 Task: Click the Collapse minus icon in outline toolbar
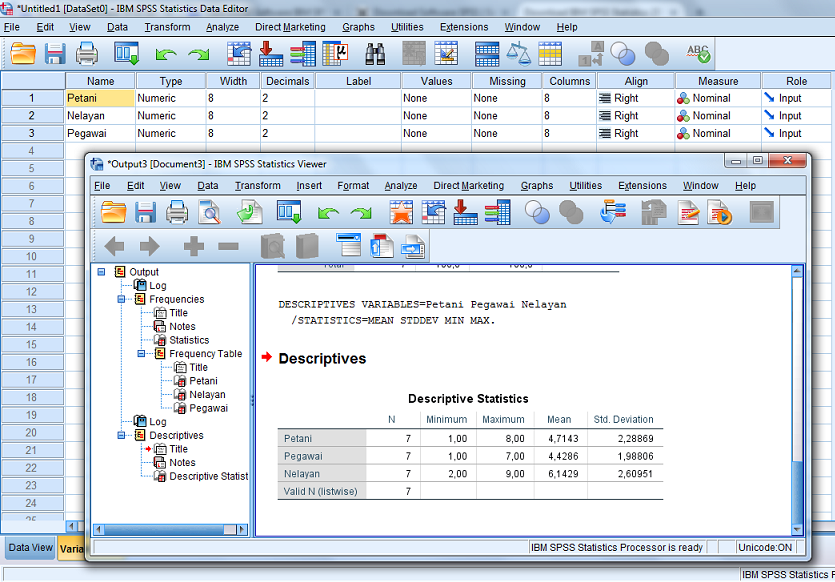228,246
